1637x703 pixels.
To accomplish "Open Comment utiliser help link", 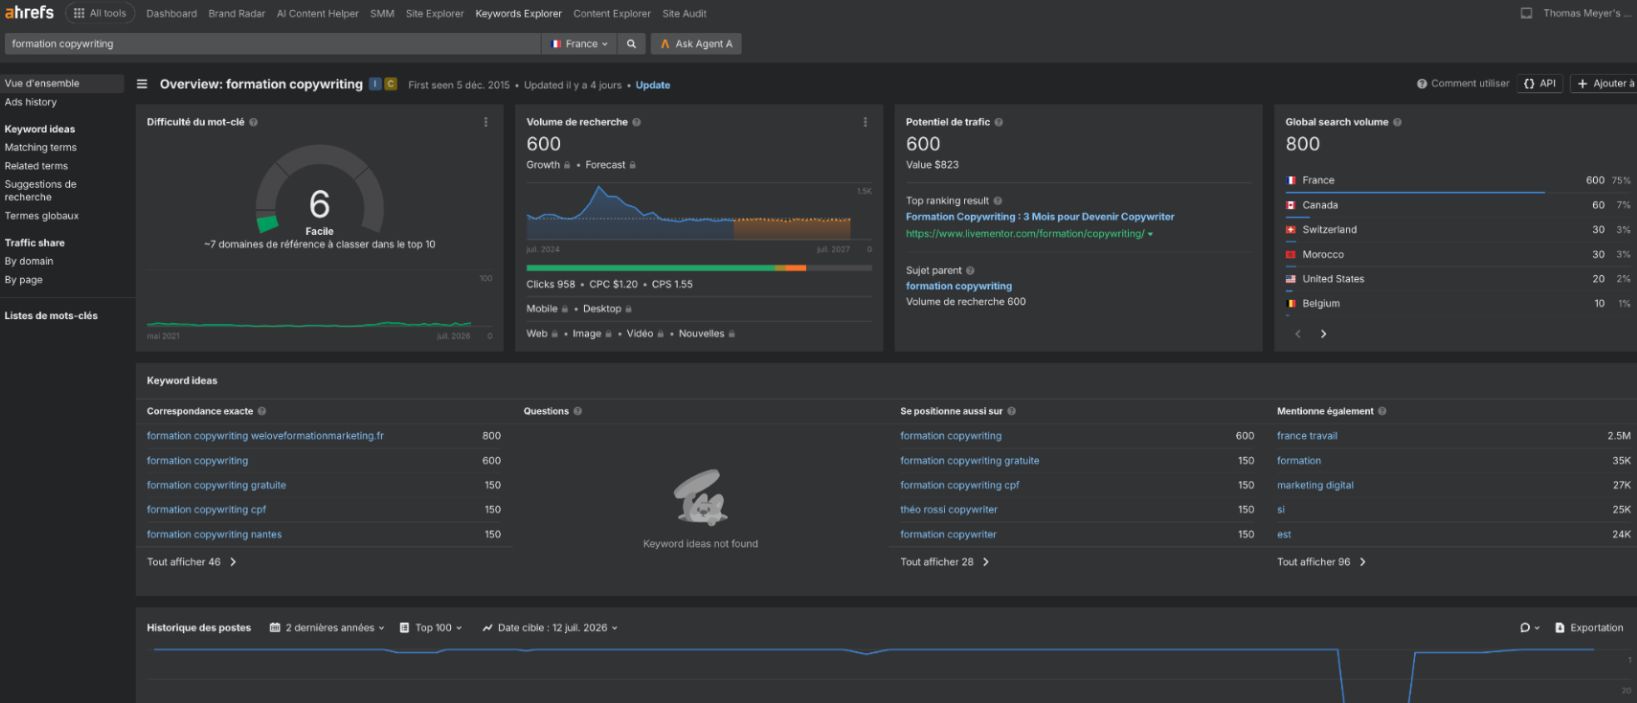I will 1463,84.
